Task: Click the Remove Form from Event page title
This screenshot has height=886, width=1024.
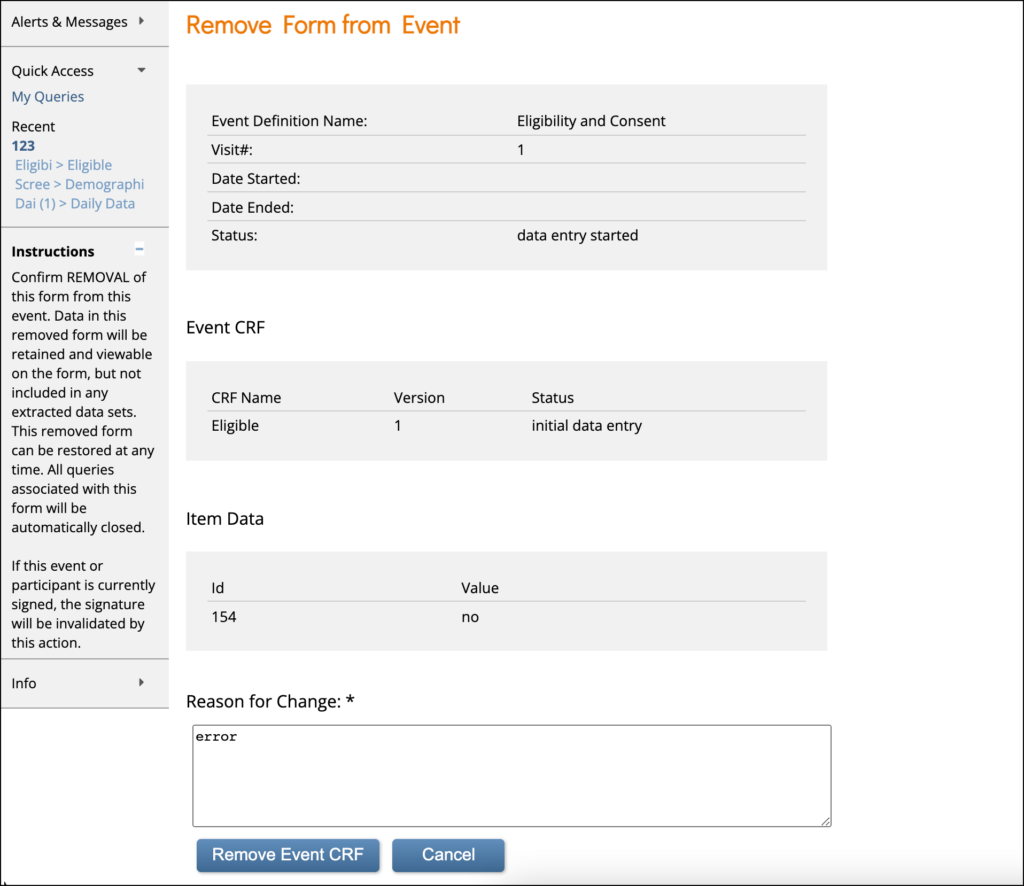Action: coord(322,25)
